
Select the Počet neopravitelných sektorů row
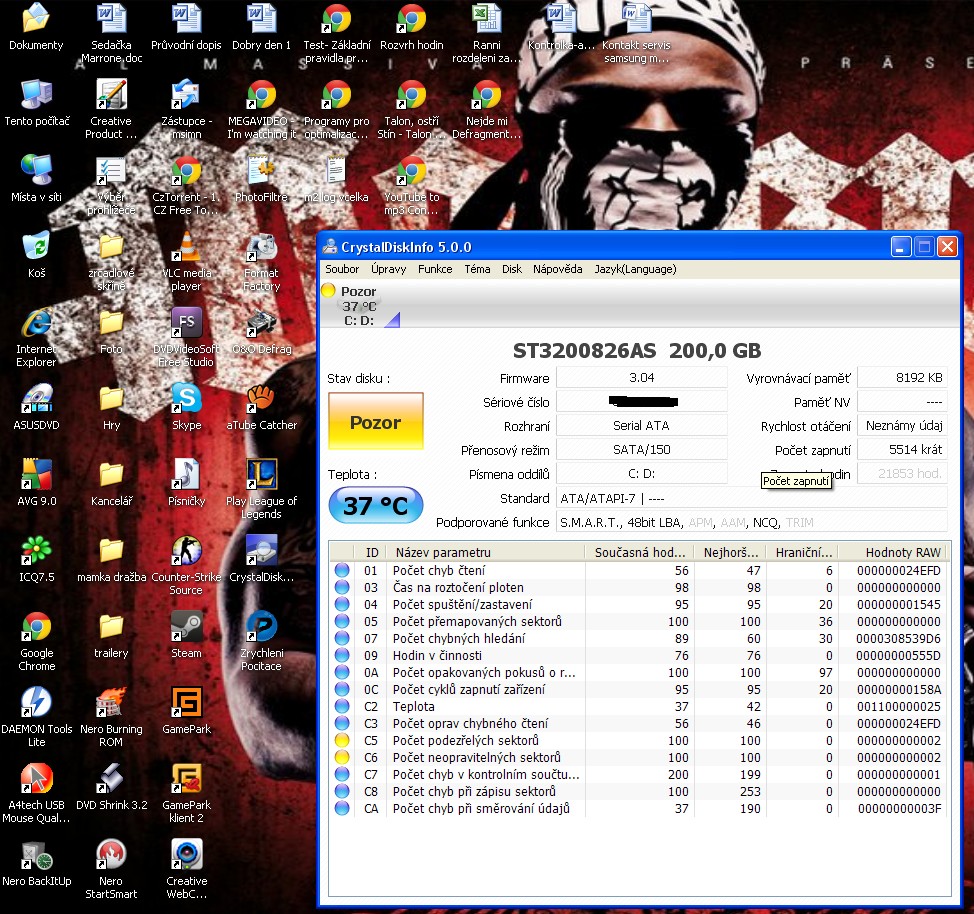point(476,758)
